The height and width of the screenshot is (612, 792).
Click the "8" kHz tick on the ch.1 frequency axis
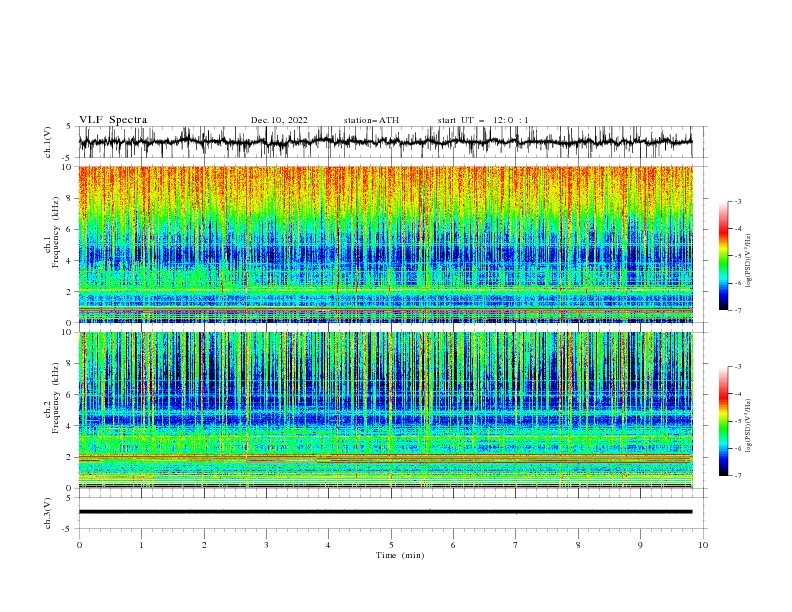pos(71,198)
